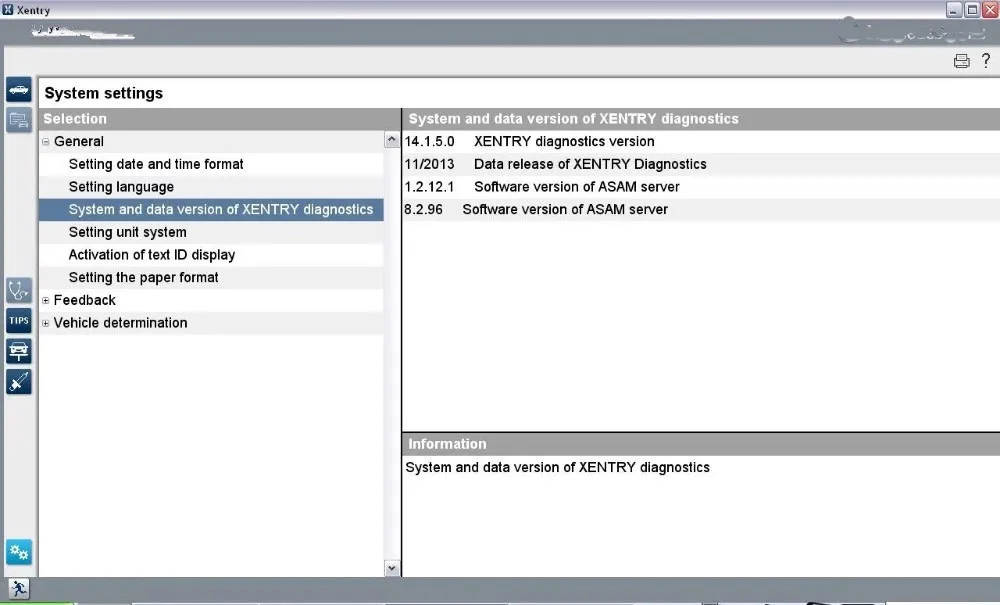
Task: Expand the Vehicle determination node
Action: click(45, 323)
